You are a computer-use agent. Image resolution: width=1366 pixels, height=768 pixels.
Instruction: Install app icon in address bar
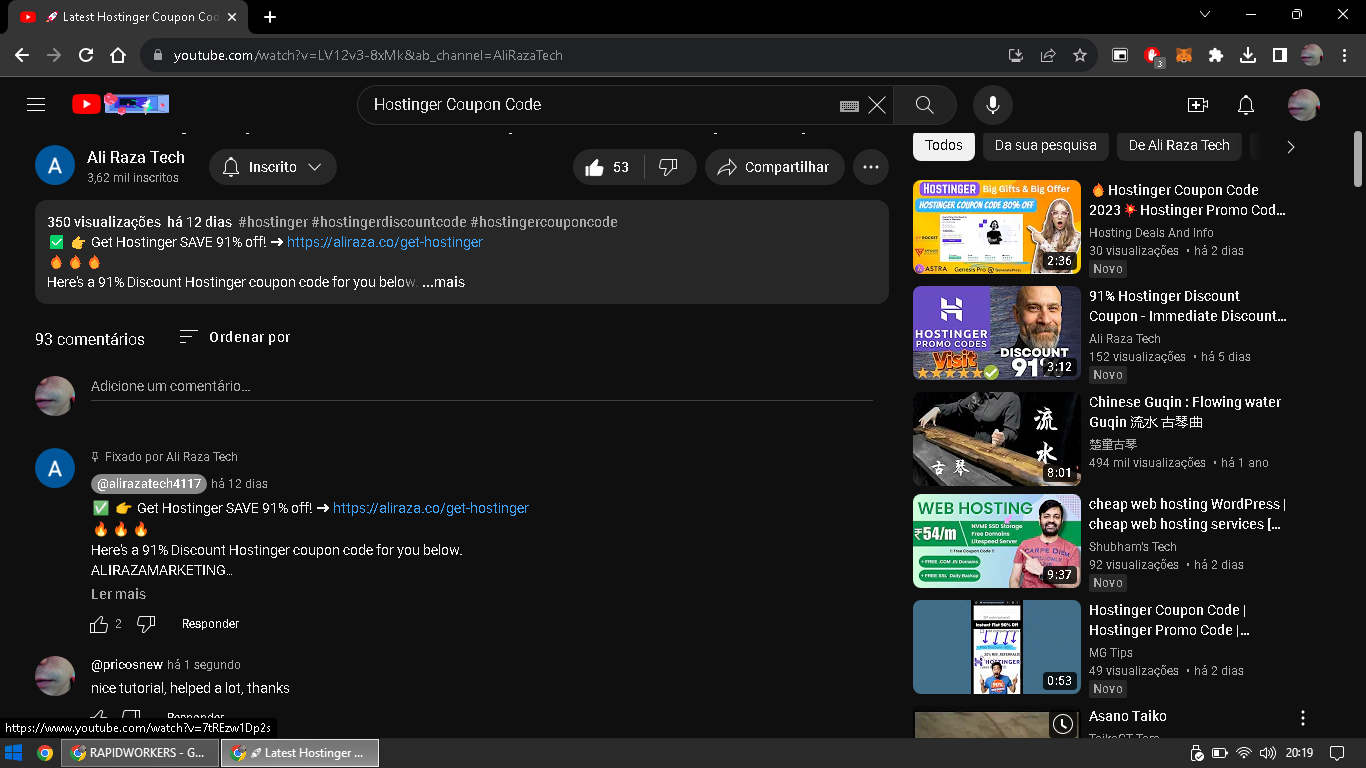coord(1016,55)
